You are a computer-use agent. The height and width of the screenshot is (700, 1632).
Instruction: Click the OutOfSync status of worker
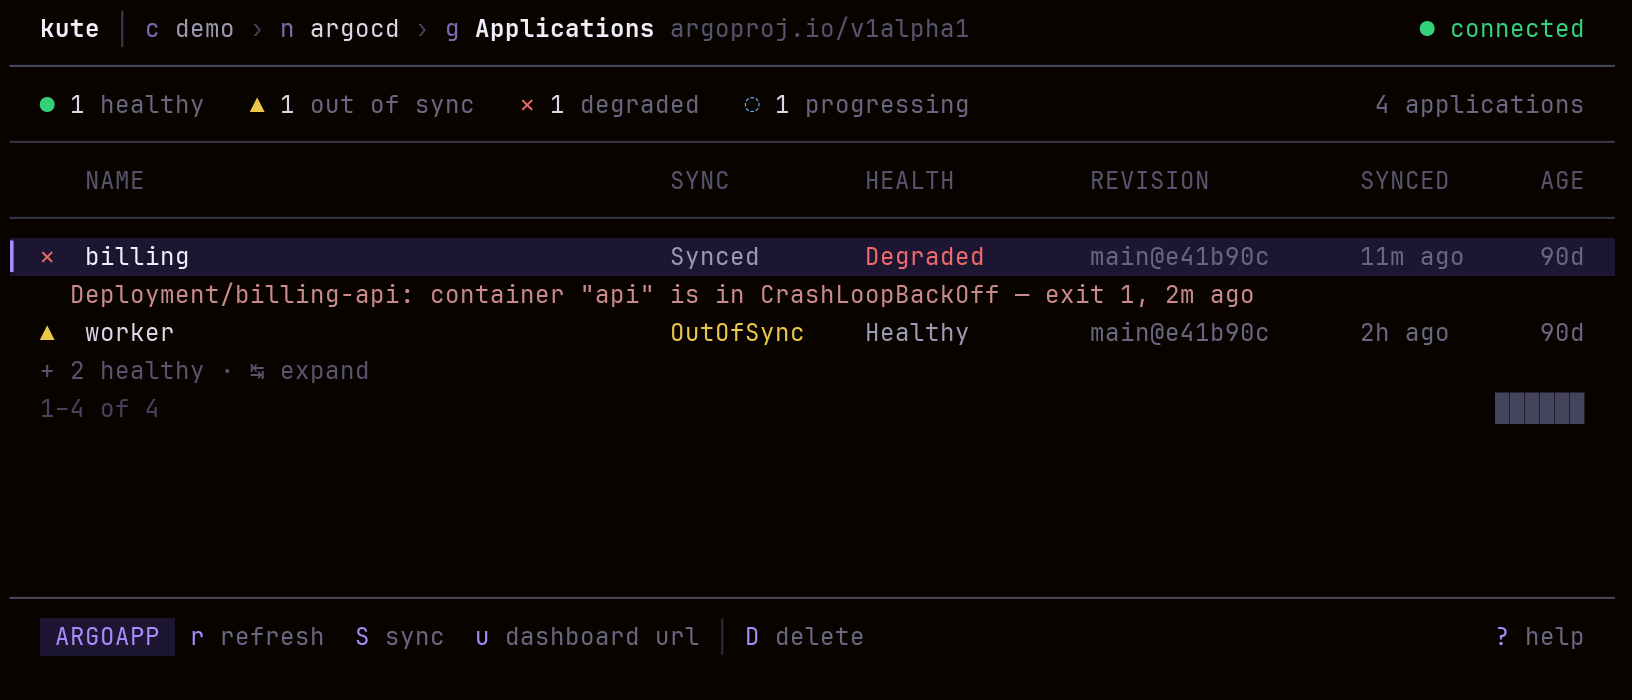pos(737,333)
